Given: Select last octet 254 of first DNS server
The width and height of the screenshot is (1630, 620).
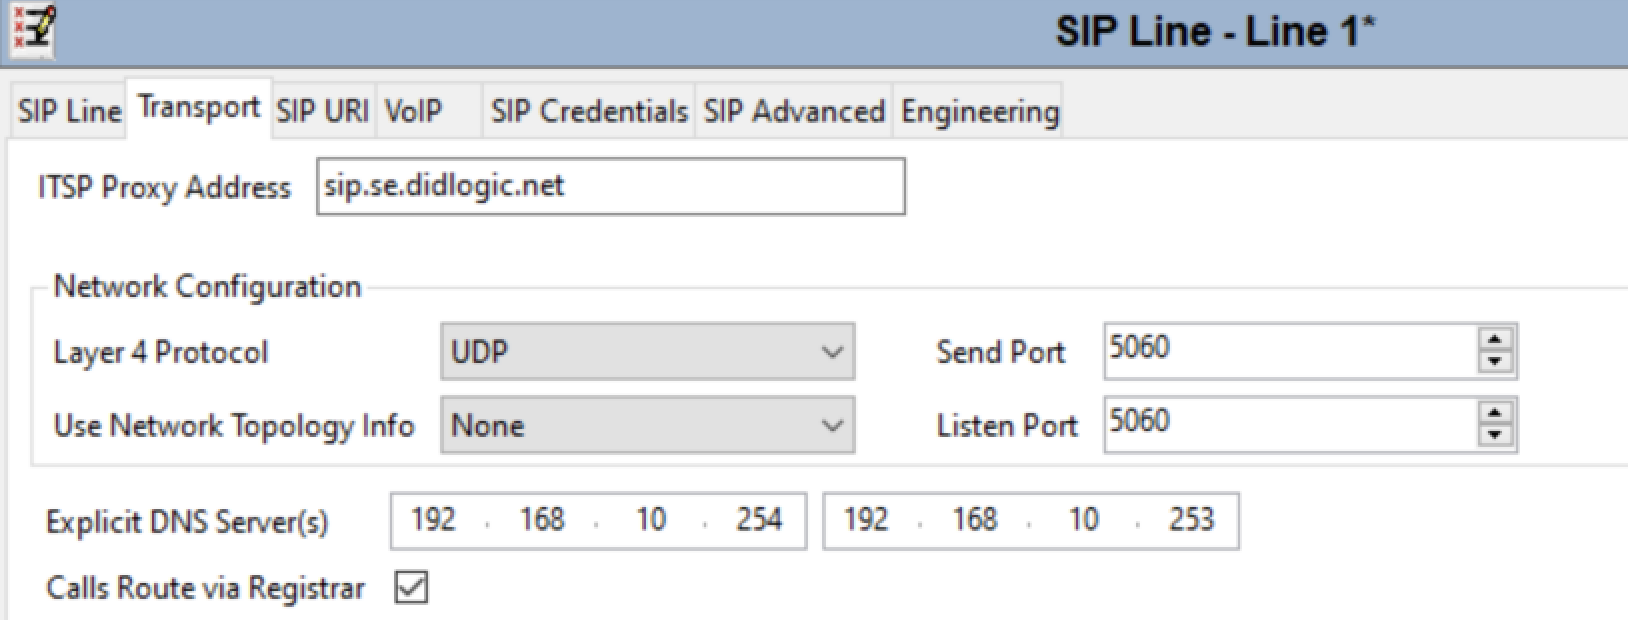Looking at the screenshot, I should (x=759, y=520).
